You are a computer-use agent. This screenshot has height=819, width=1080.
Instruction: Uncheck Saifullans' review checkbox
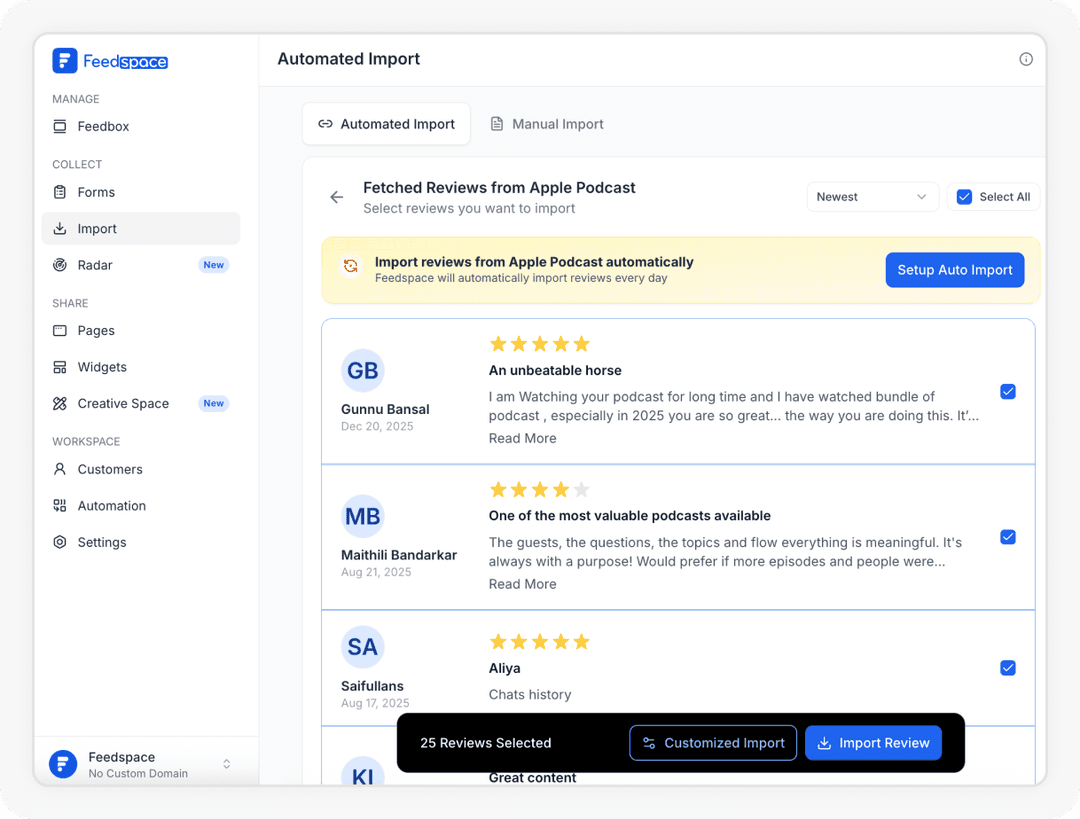[x=1008, y=668]
